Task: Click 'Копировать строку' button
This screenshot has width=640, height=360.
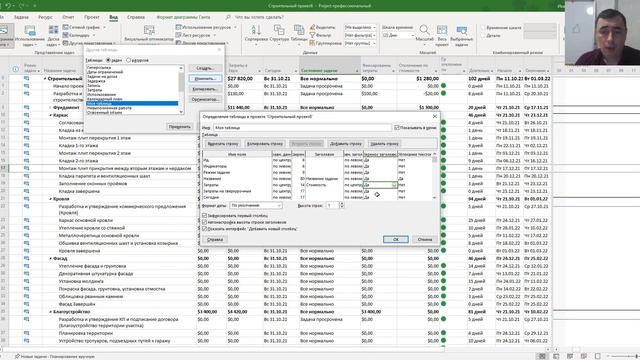Action: (x=265, y=144)
